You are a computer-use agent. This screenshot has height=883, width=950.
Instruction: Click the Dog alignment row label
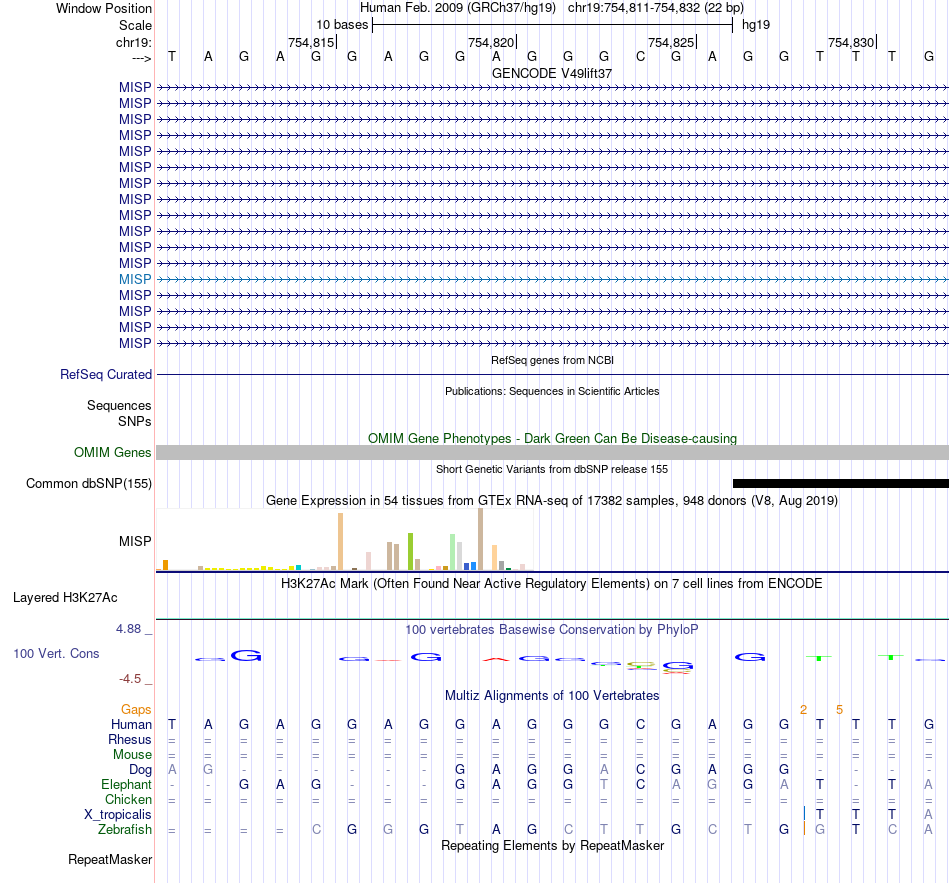click(140, 770)
